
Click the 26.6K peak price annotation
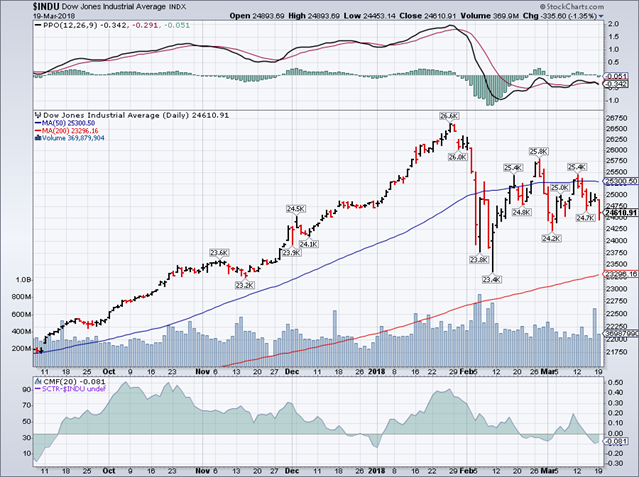click(x=449, y=116)
